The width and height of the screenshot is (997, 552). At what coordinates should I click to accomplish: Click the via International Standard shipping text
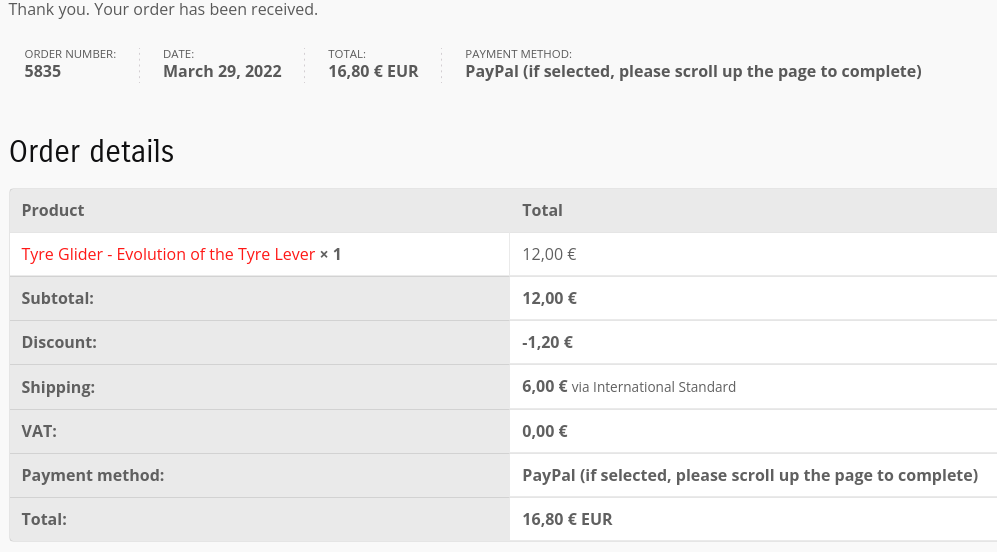(x=654, y=387)
